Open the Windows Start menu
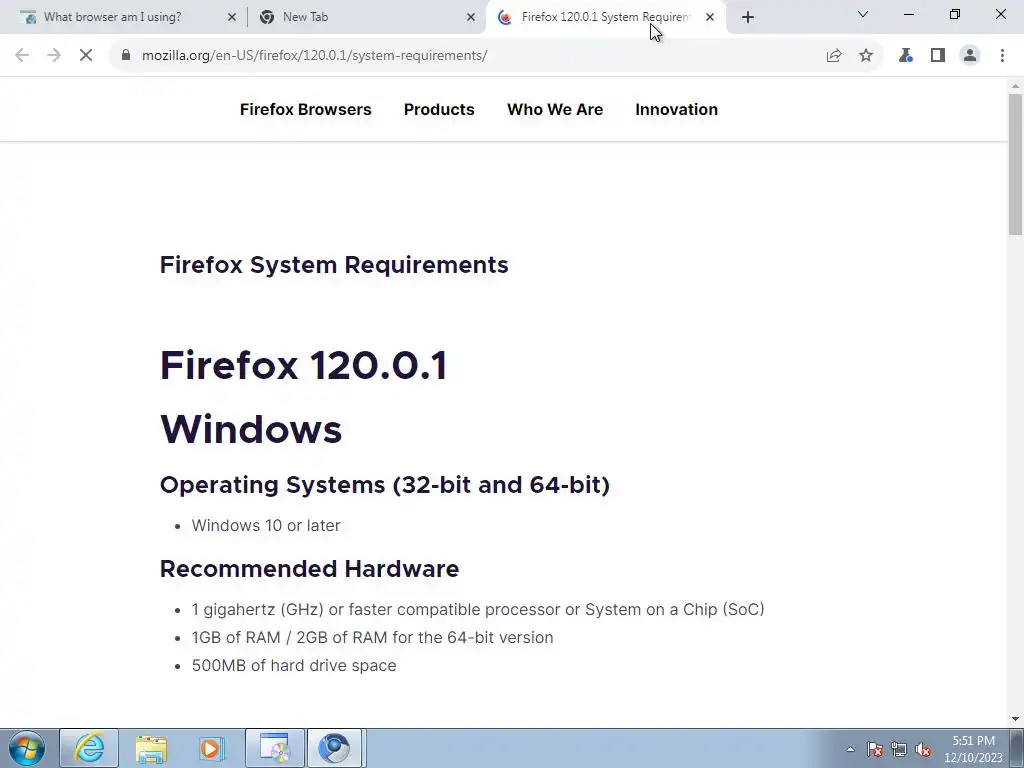 click(27, 748)
